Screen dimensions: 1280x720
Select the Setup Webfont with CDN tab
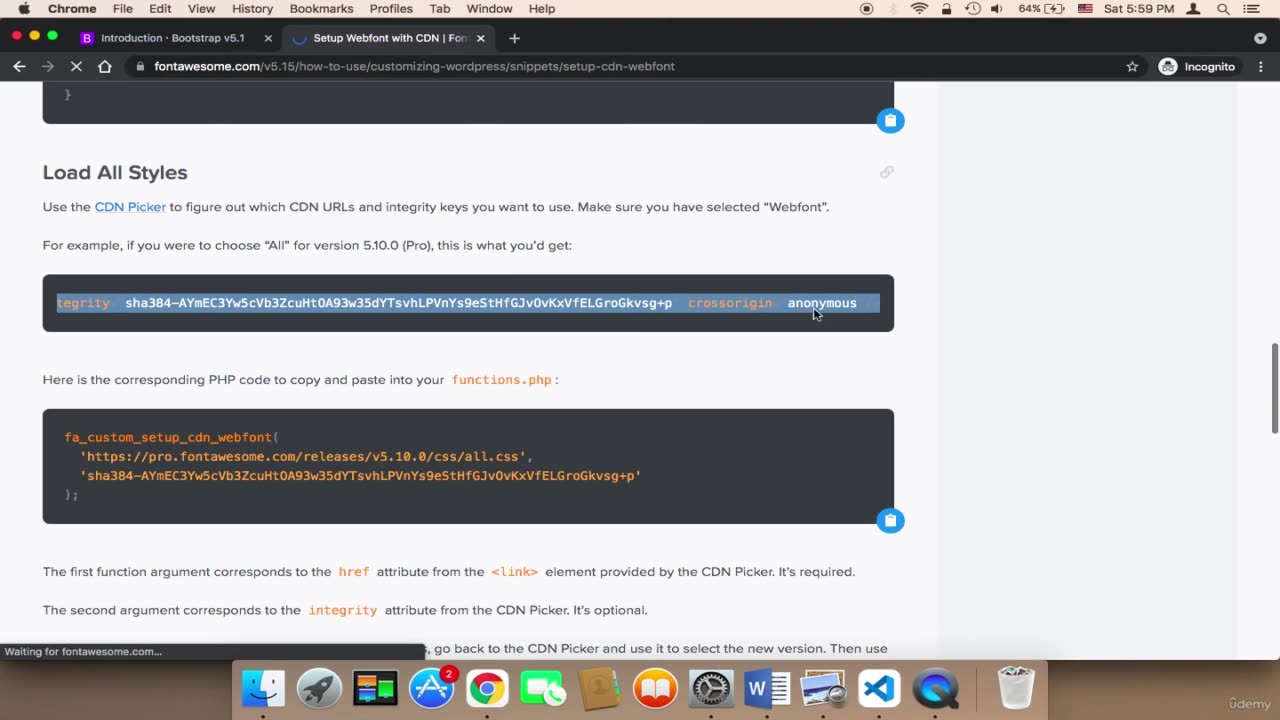[388, 38]
